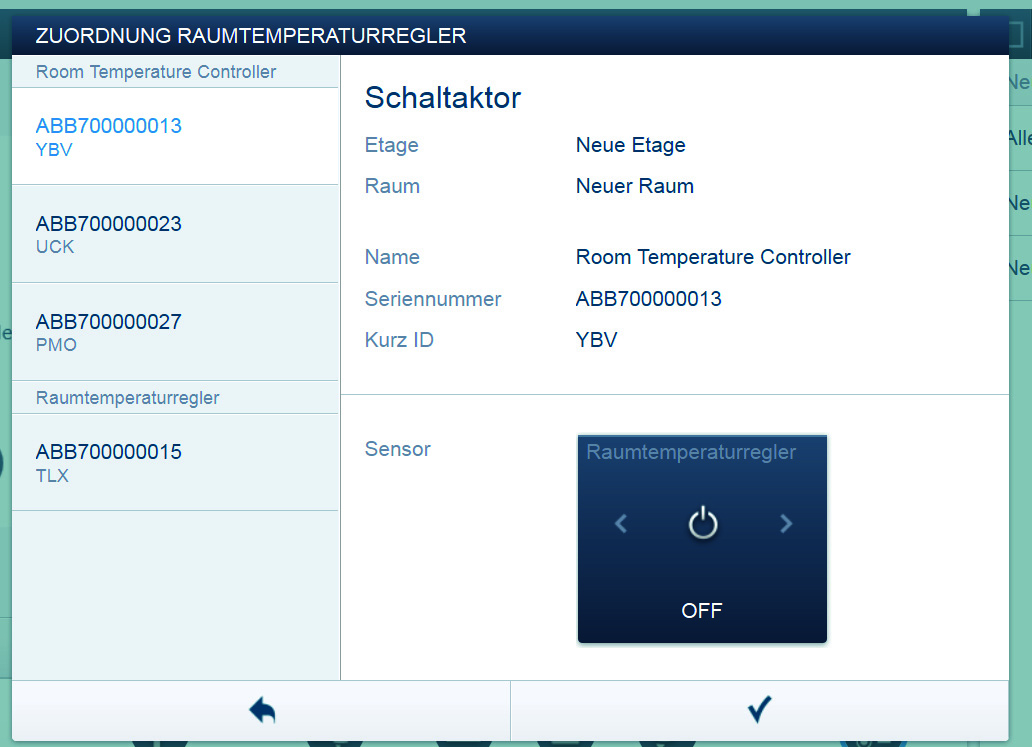Viewport: 1032px width, 747px height.
Task: Click the Etage label
Action: coord(392,145)
